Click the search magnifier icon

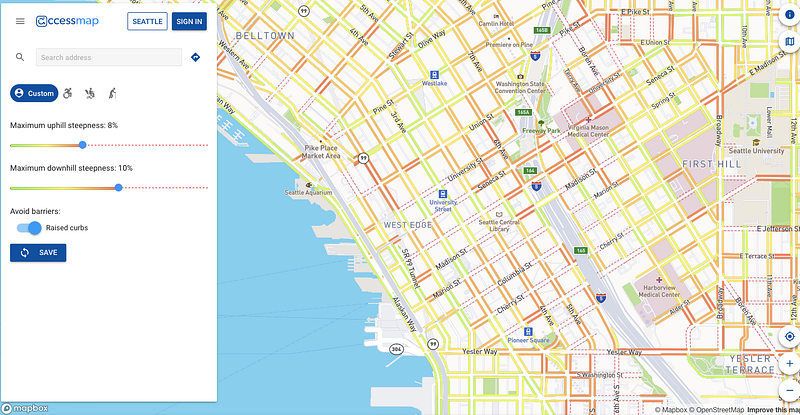pyautogui.click(x=20, y=57)
